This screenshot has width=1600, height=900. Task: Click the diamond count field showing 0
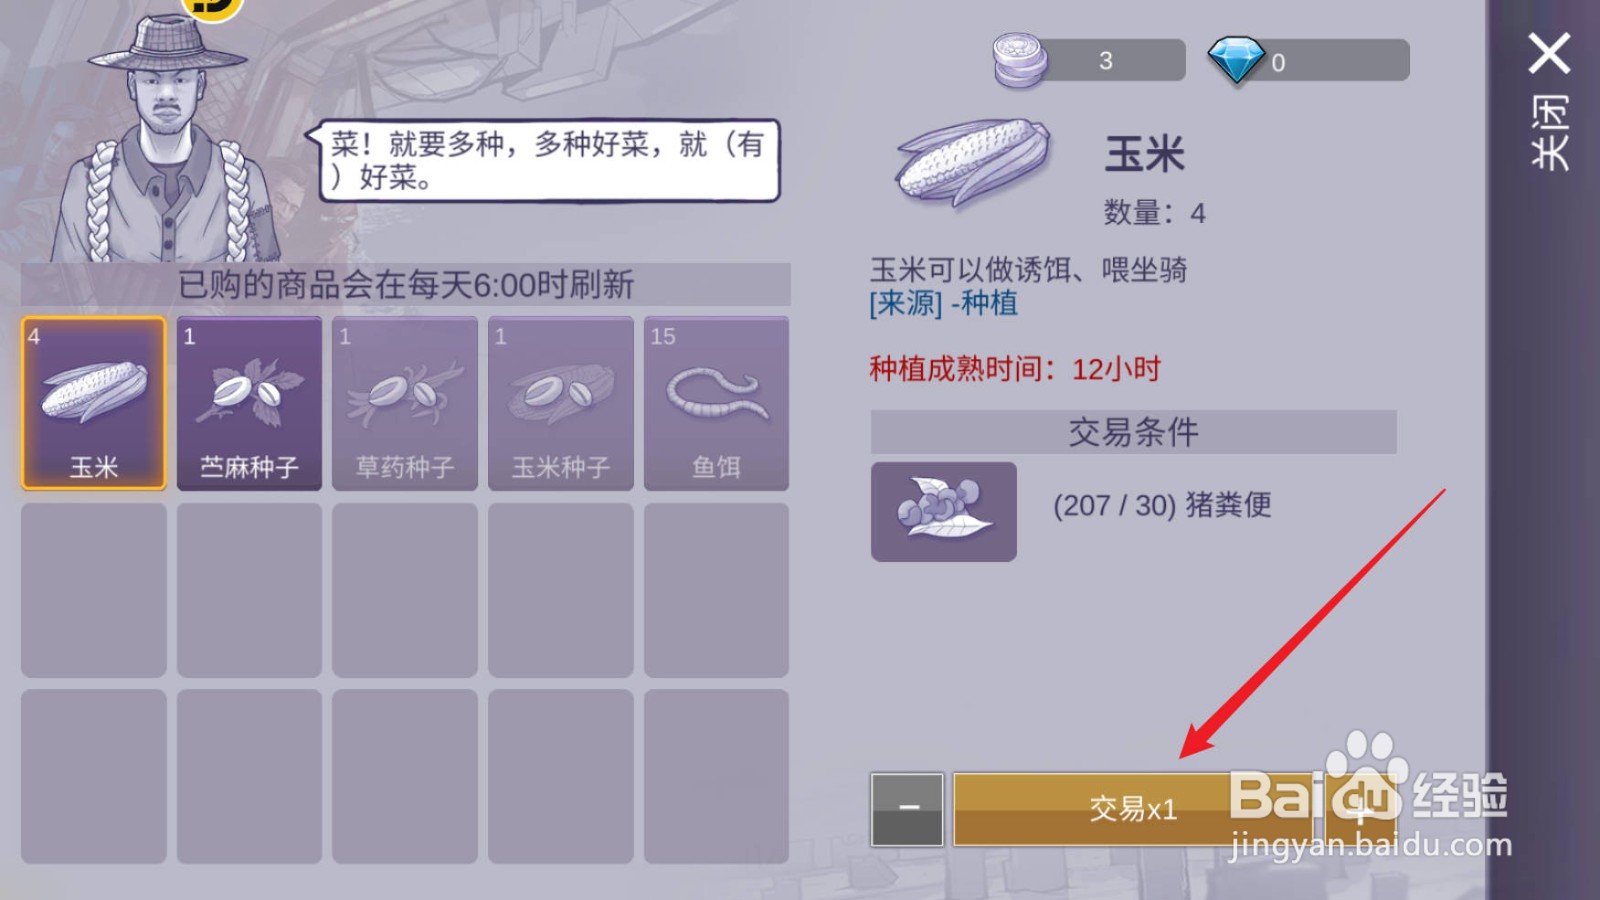point(1330,61)
